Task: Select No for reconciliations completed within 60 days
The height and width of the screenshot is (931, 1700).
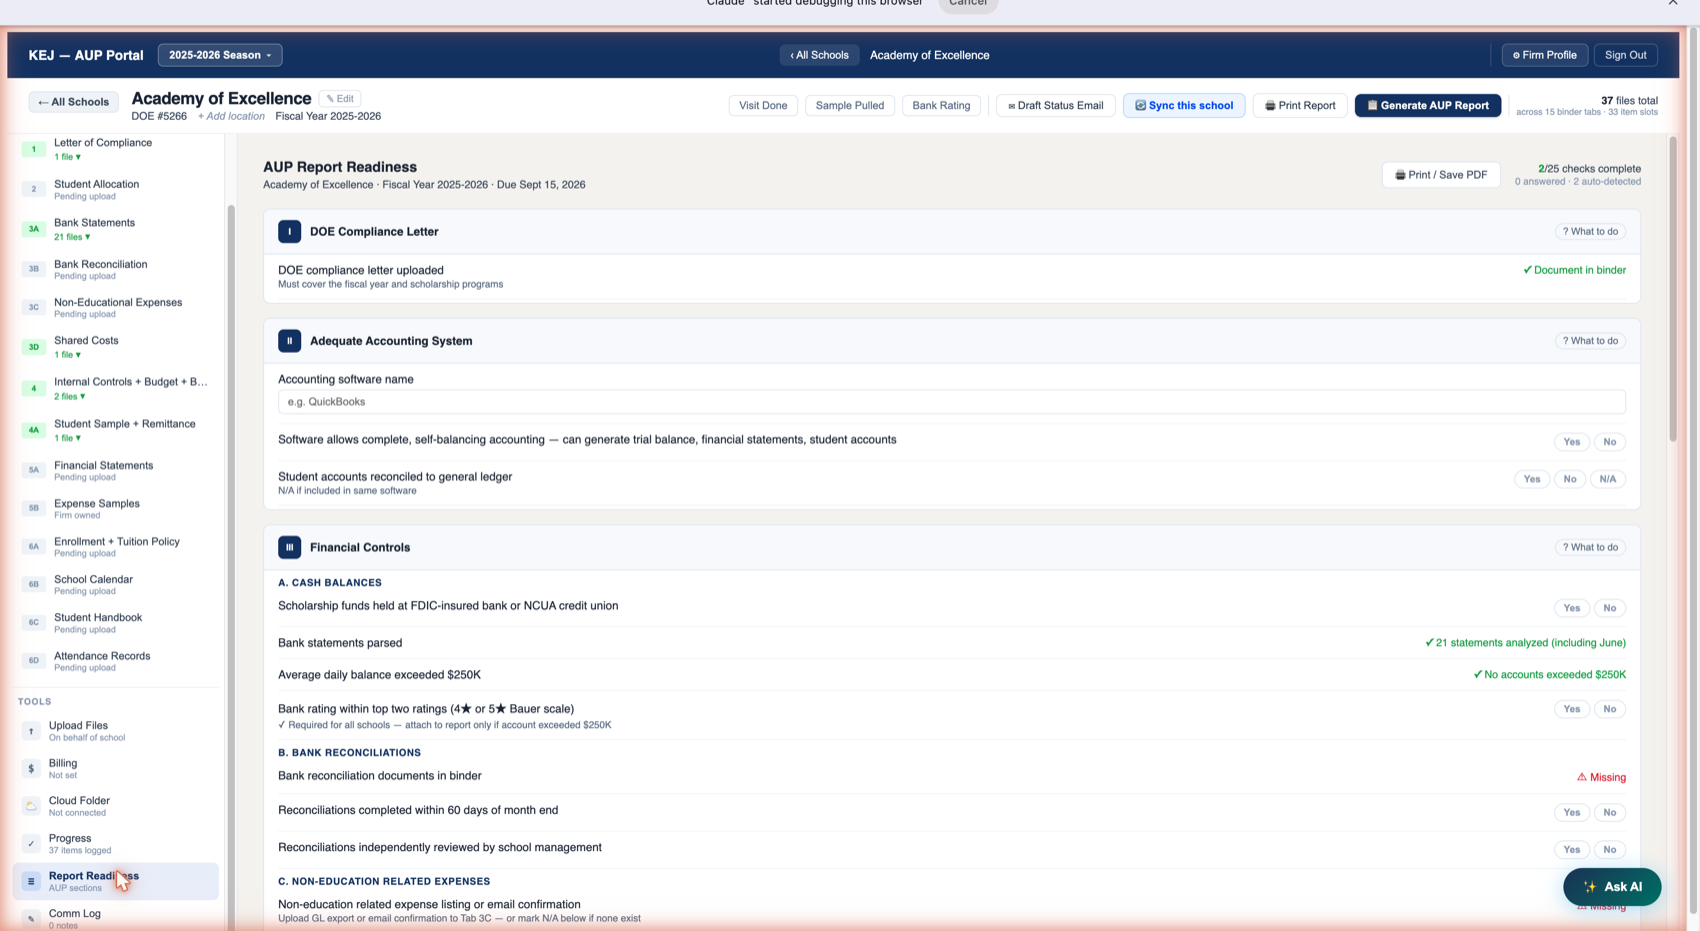Action: pyautogui.click(x=1609, y=812)
